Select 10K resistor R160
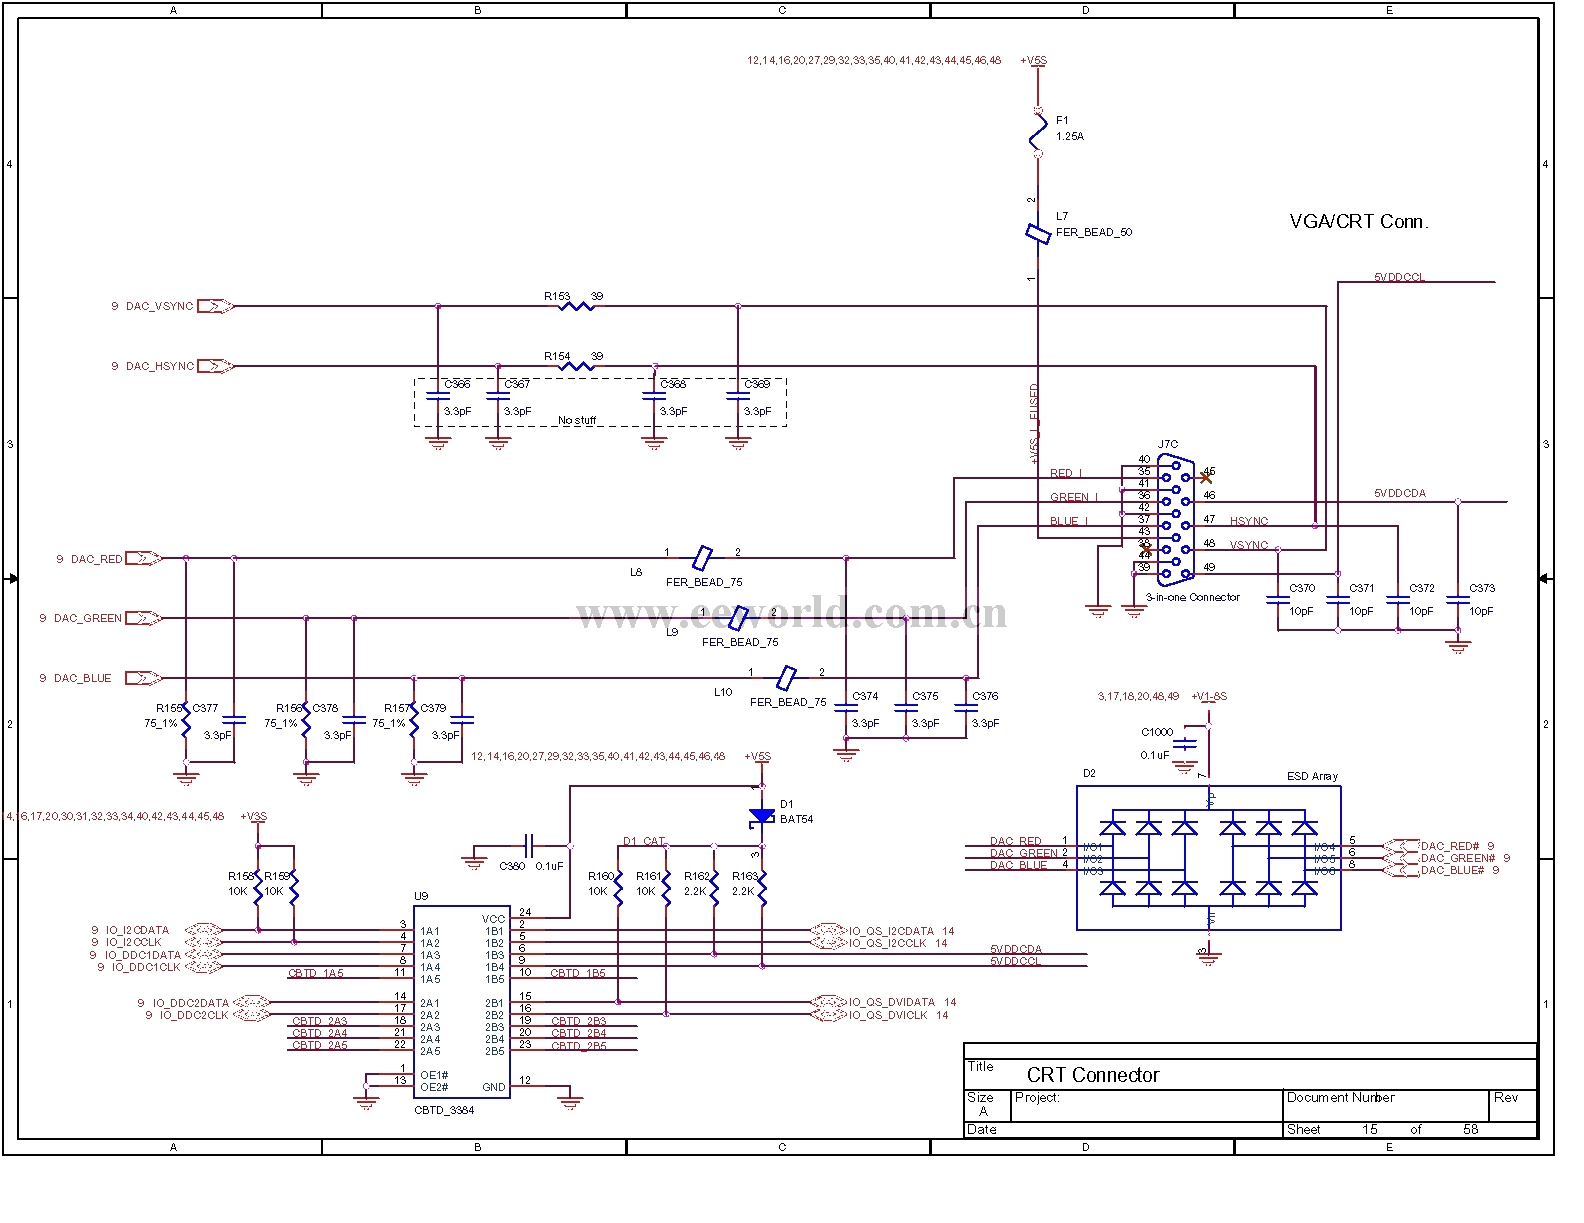 [x=618, y=888]
